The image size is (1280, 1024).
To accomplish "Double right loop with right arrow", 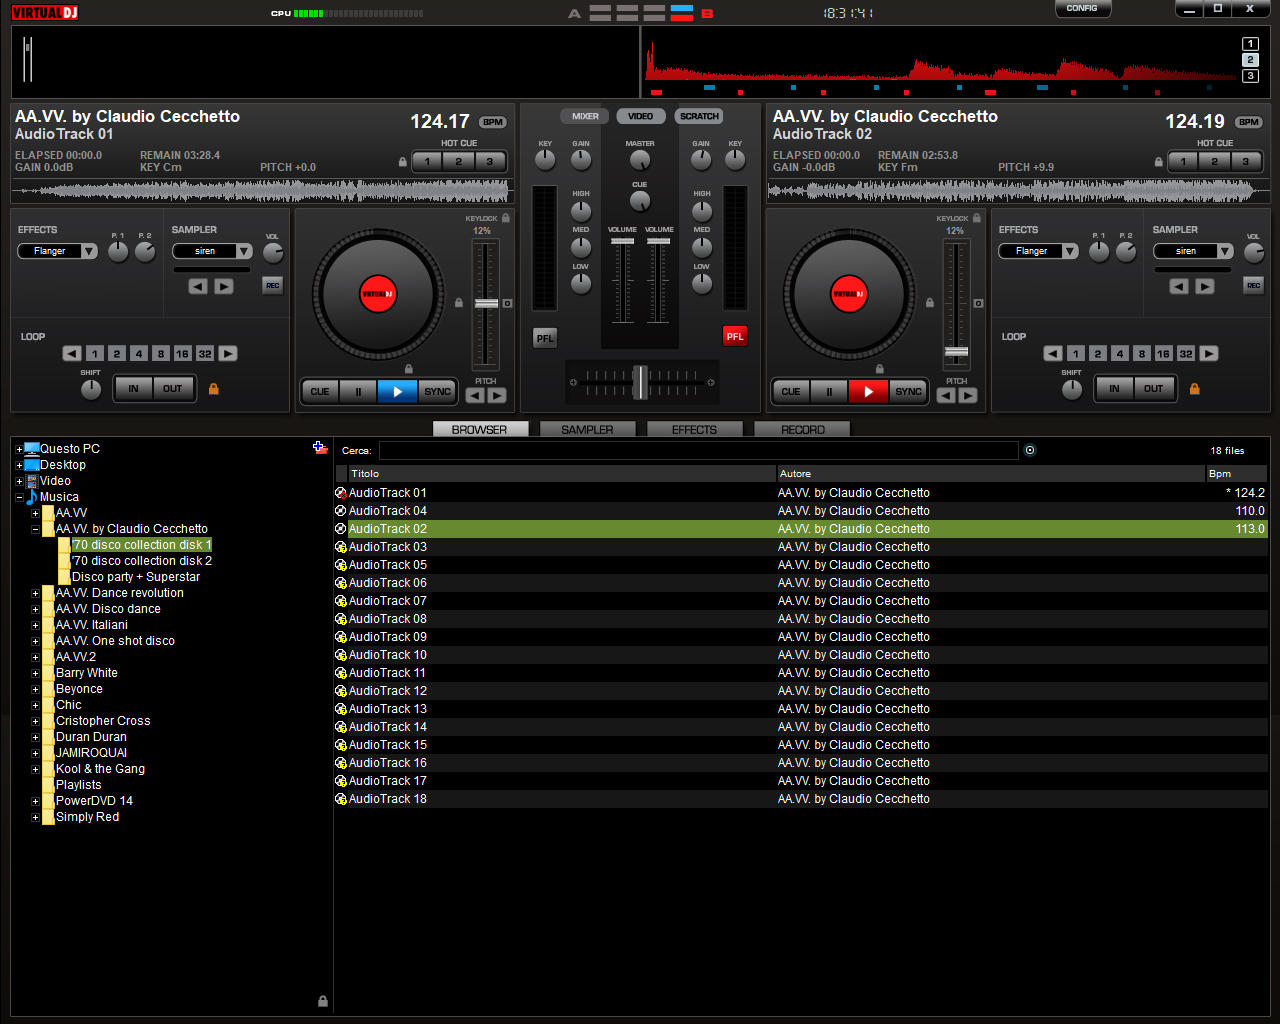I will pyautogui.click(x=1209, y=354).
